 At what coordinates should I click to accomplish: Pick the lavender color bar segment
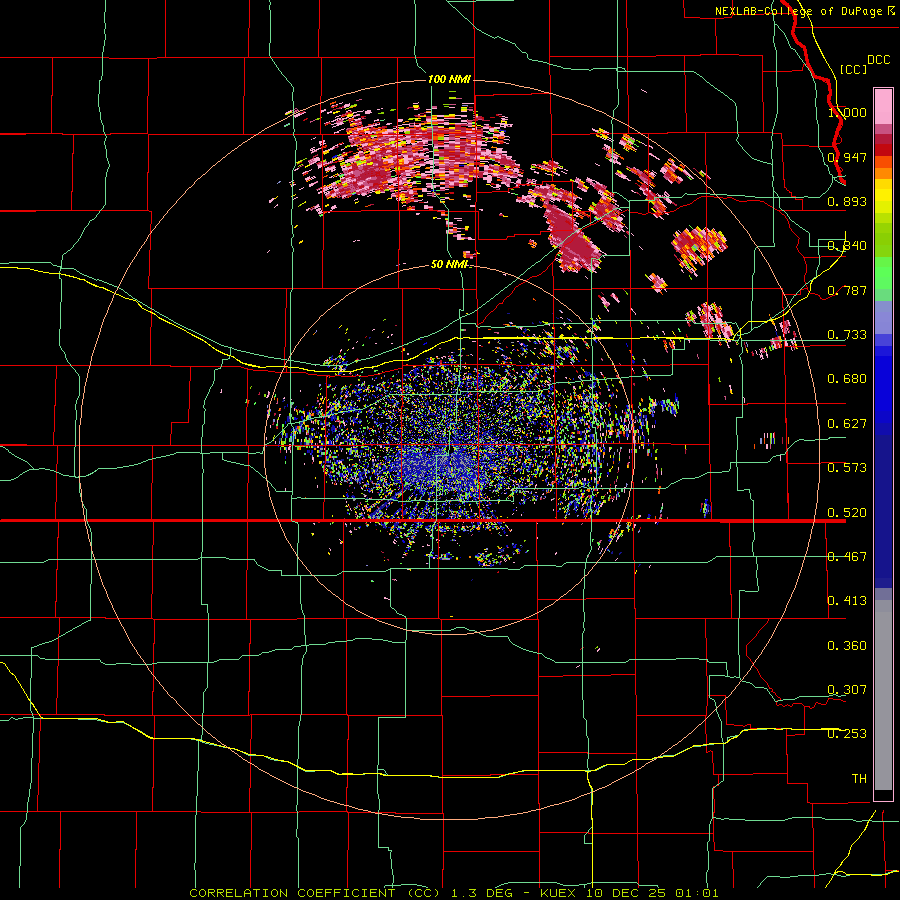pos(883,318)
